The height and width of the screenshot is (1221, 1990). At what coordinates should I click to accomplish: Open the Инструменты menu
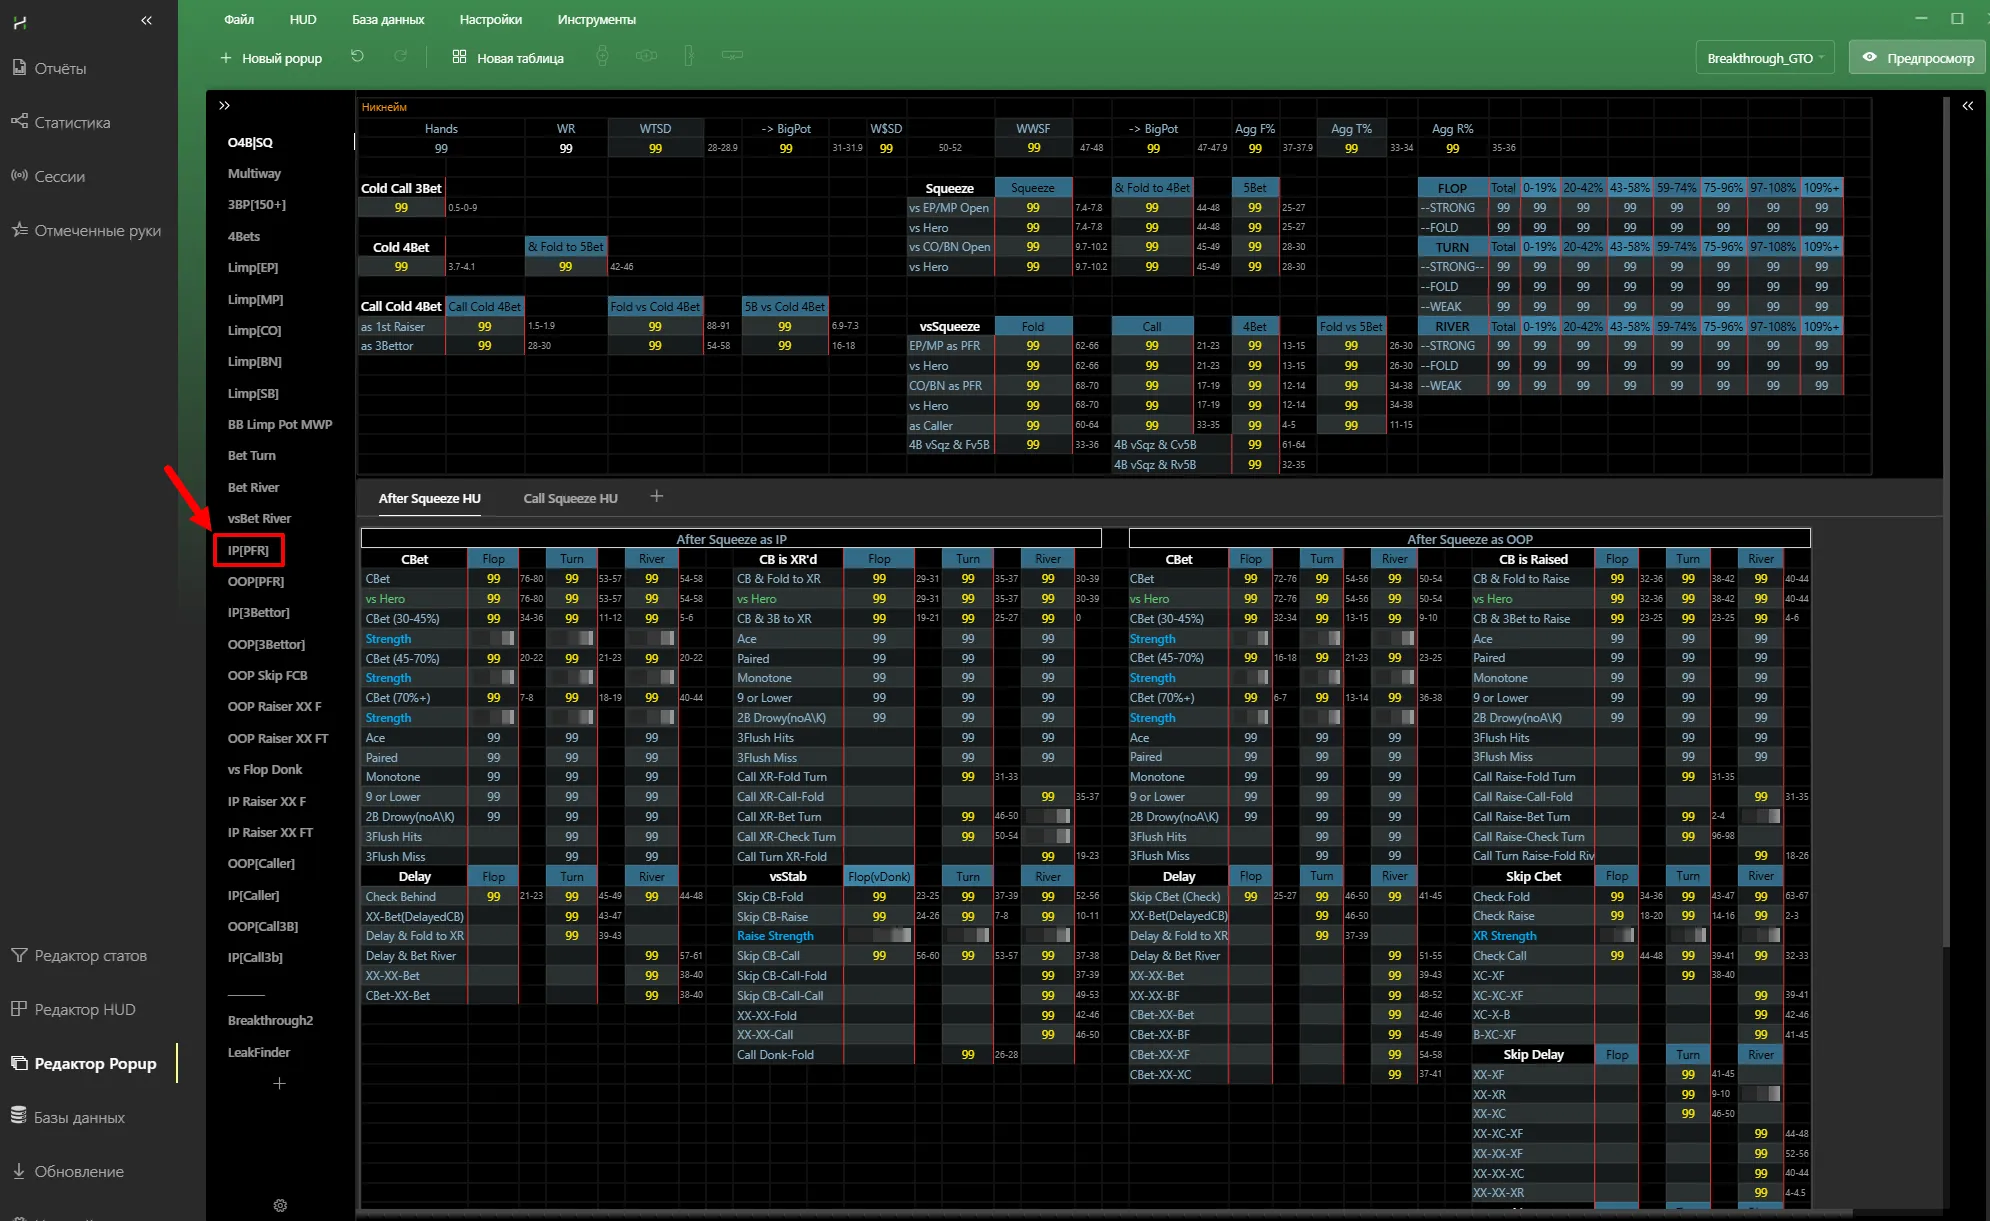597,19
